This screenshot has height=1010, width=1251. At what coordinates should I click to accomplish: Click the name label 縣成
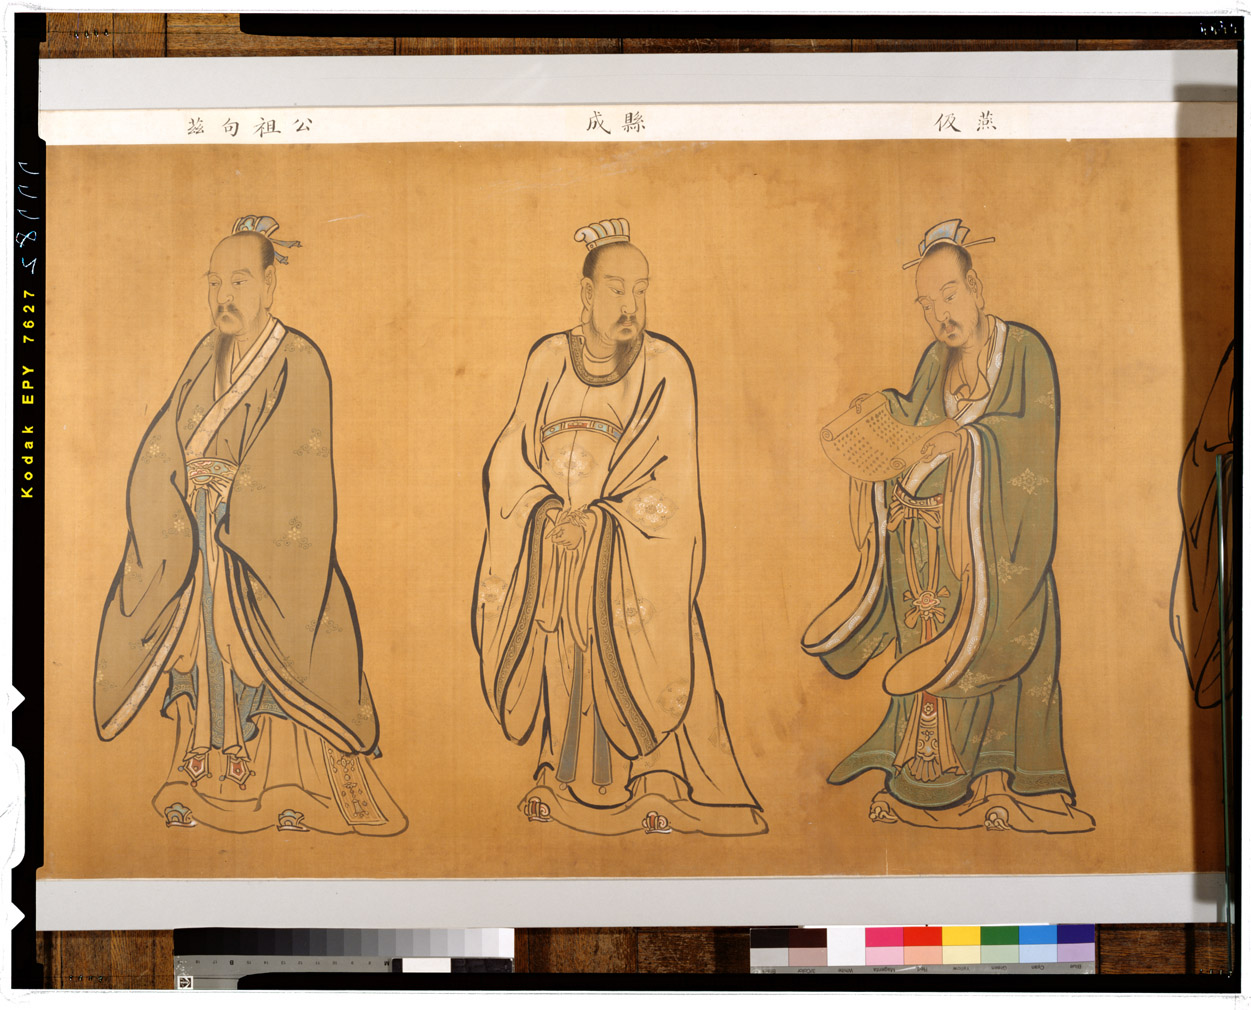pyautogui.click(x=616, y=123)
